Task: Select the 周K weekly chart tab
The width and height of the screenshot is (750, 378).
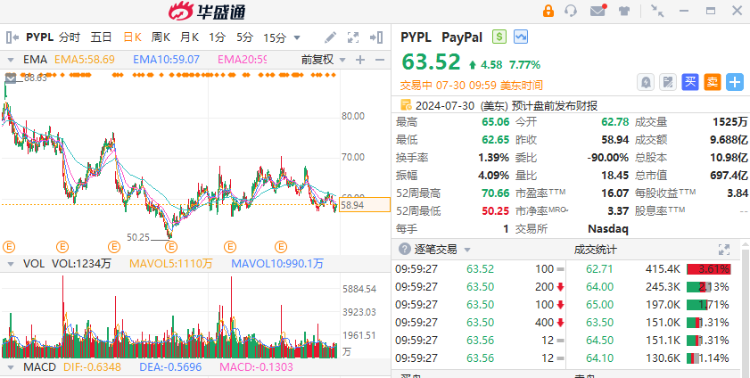Action: (x=161, y=37)
